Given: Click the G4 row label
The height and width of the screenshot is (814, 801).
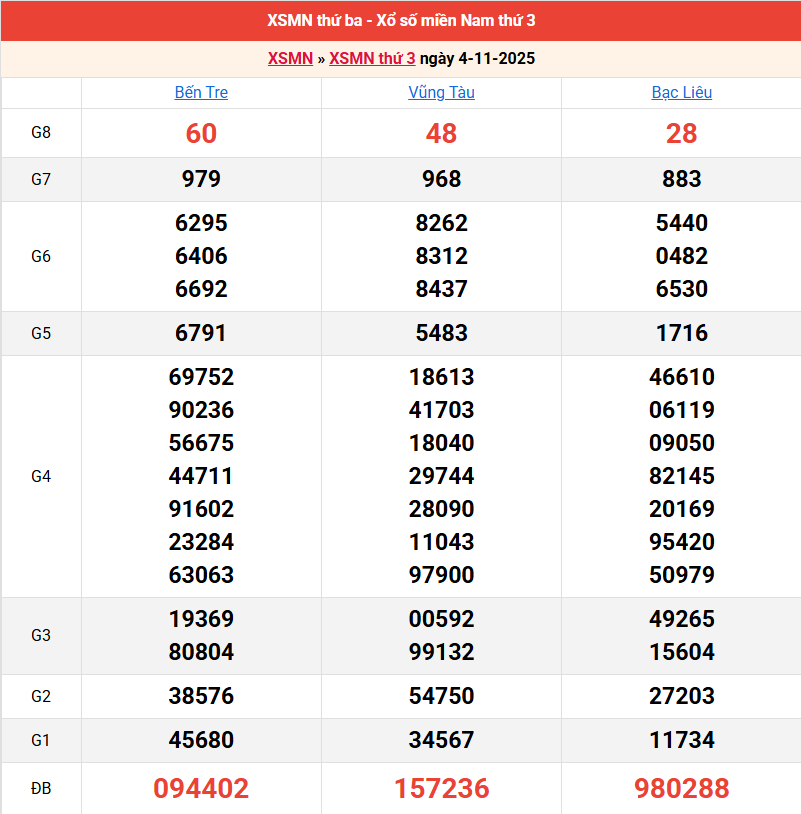Looking at the screenshot, I should [x=41, y=476].
